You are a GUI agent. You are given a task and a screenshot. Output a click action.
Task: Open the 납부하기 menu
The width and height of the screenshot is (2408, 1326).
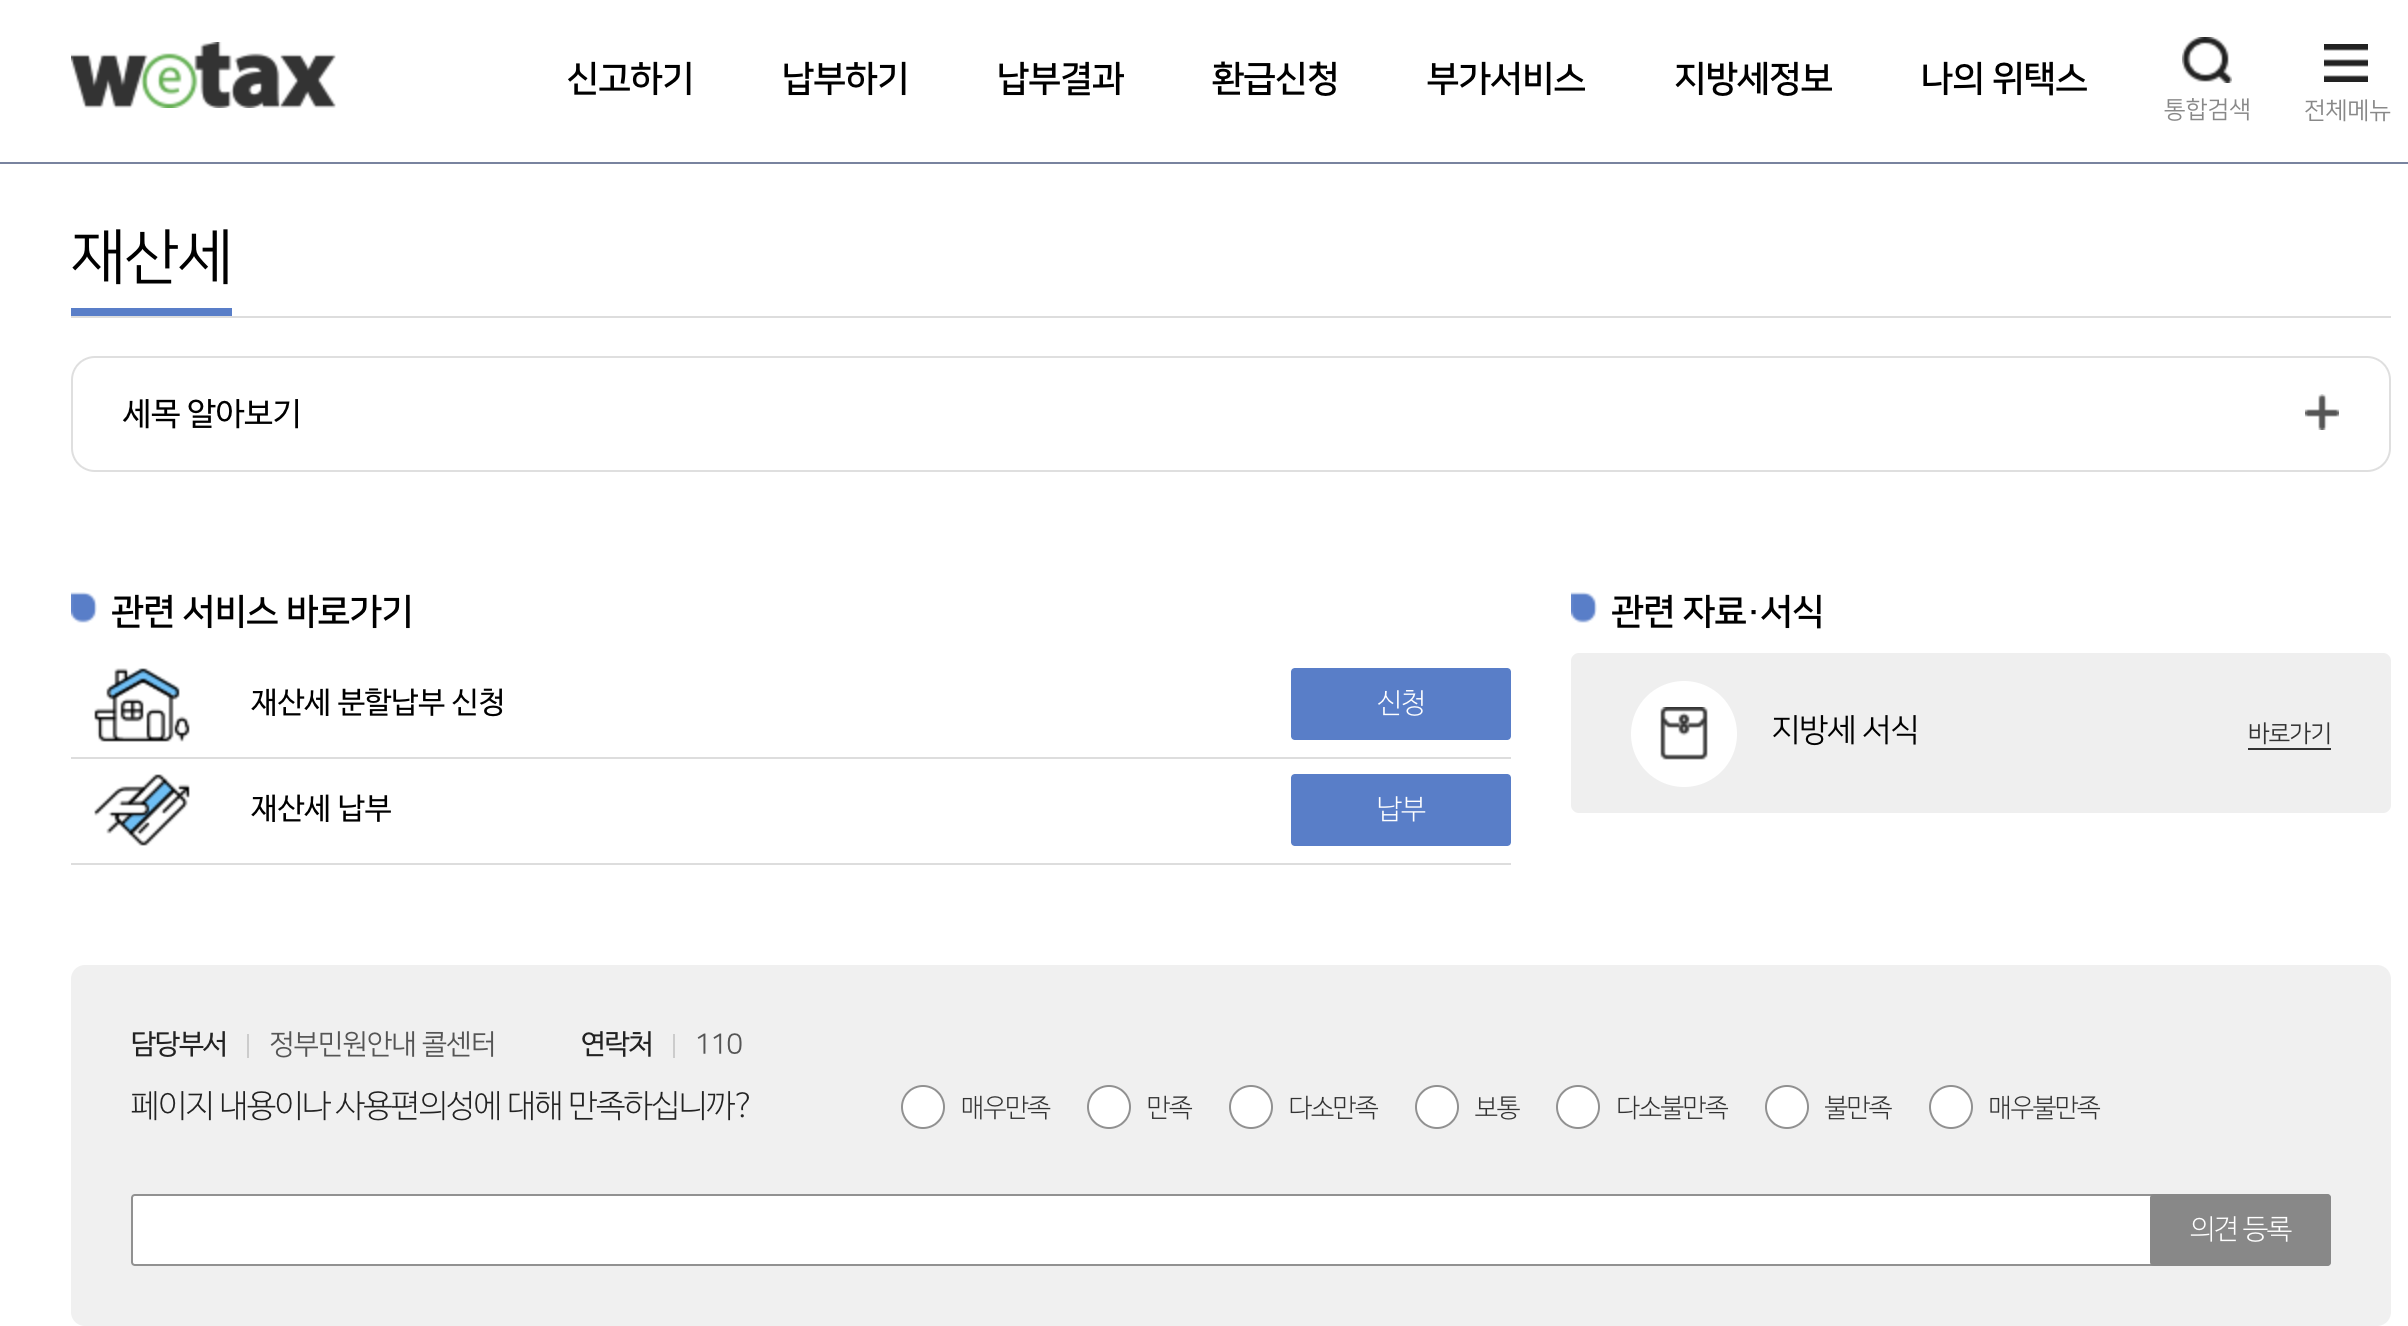tap(845, 78)
